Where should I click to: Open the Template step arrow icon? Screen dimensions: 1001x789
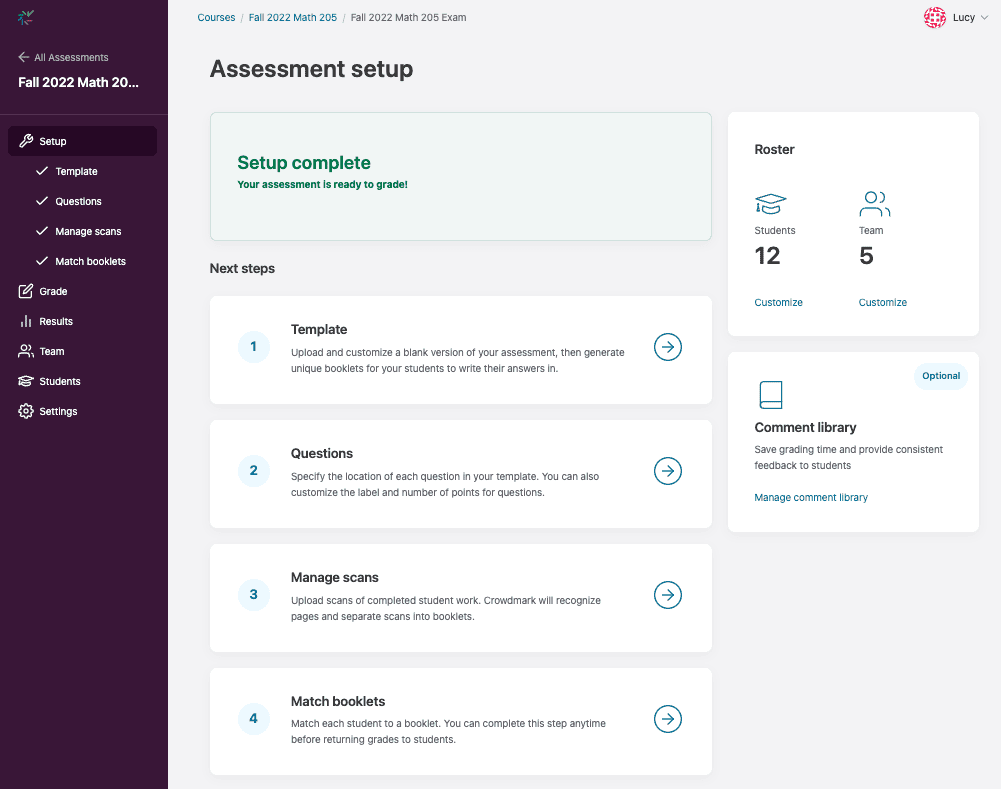point(667,347)
